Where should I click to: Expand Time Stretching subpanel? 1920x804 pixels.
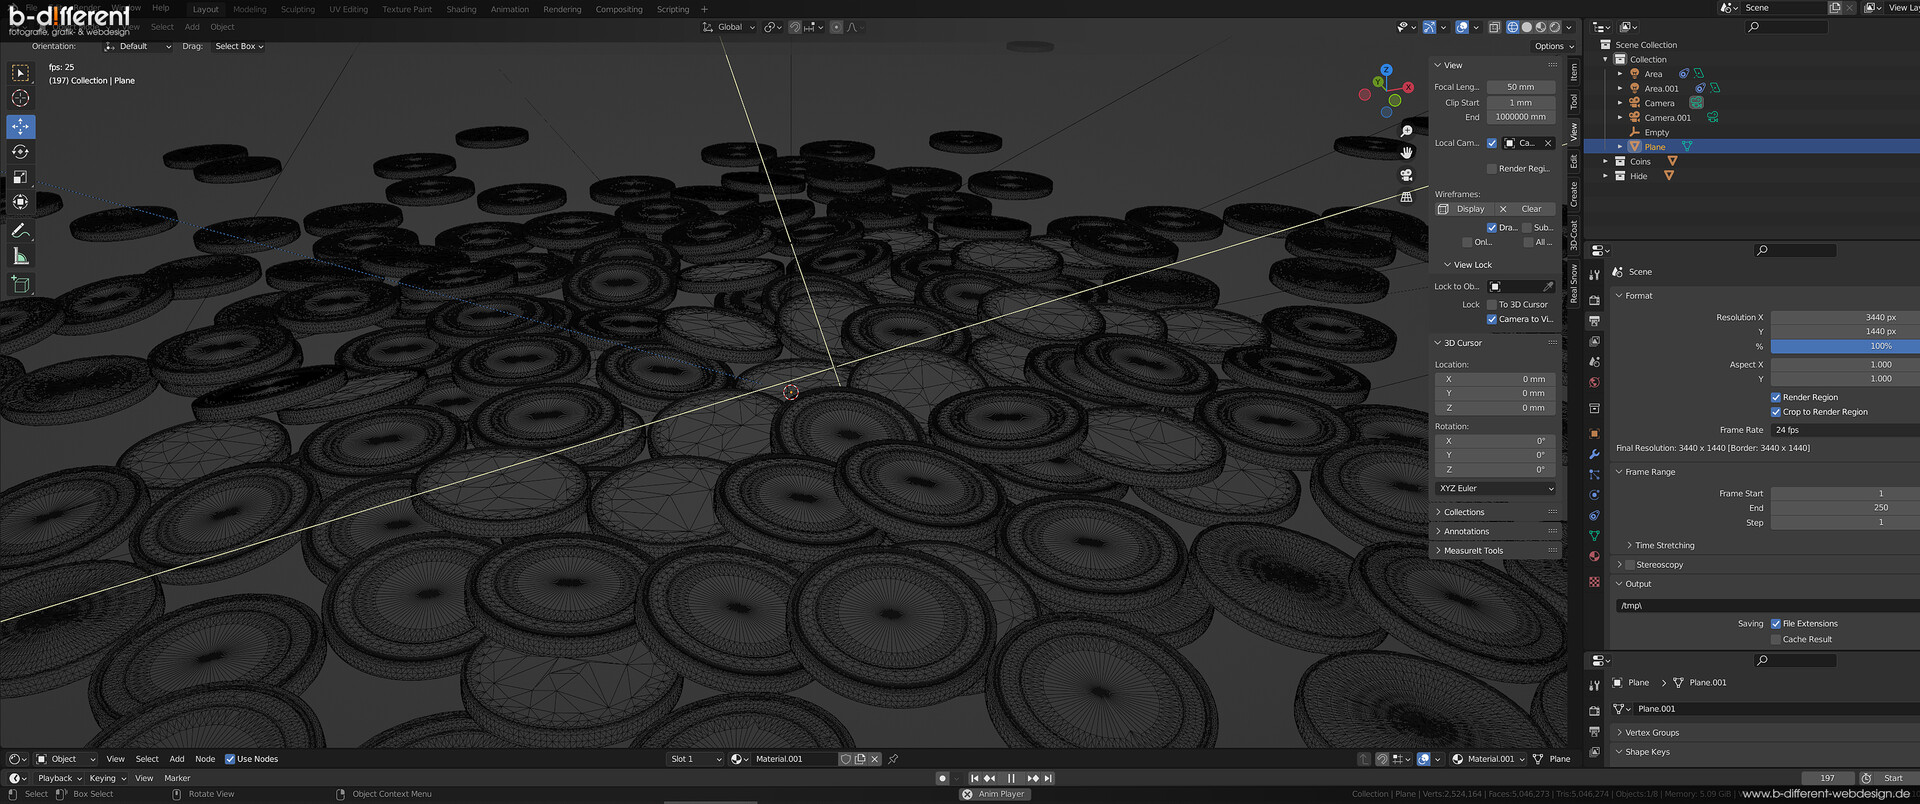[1664, 546]
